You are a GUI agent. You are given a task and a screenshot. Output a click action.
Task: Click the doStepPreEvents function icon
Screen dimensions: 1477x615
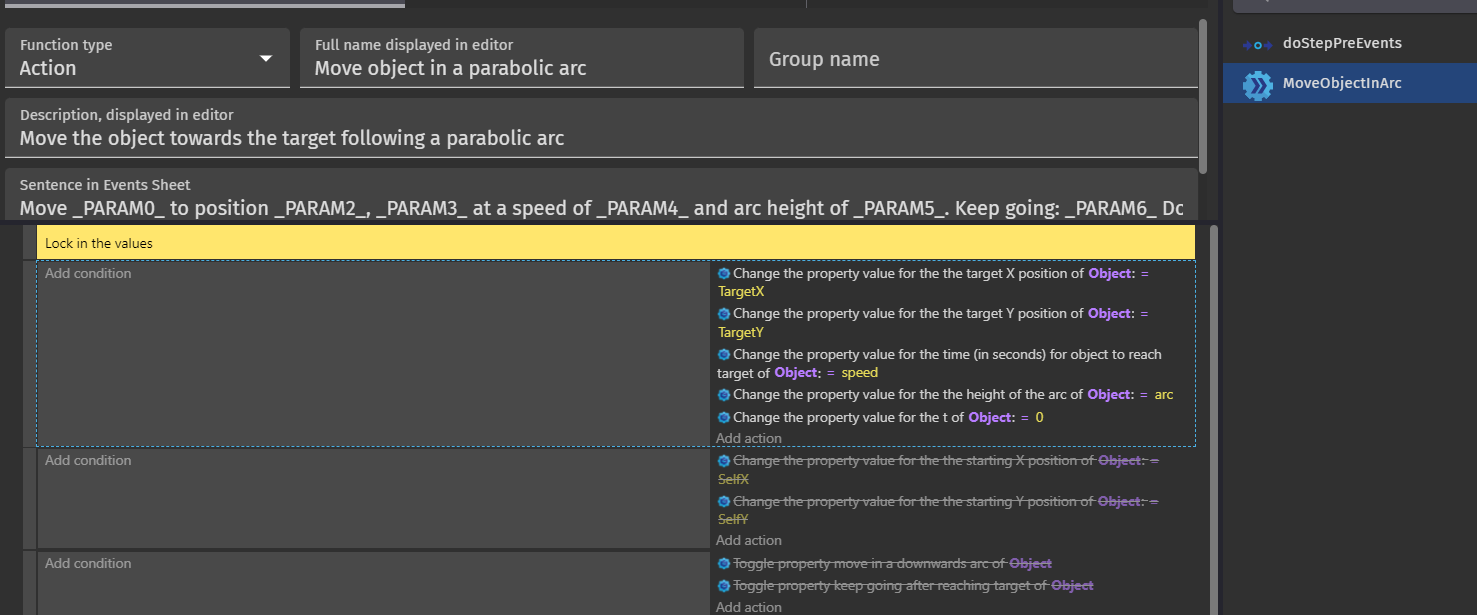click(x=1256, y=44)
